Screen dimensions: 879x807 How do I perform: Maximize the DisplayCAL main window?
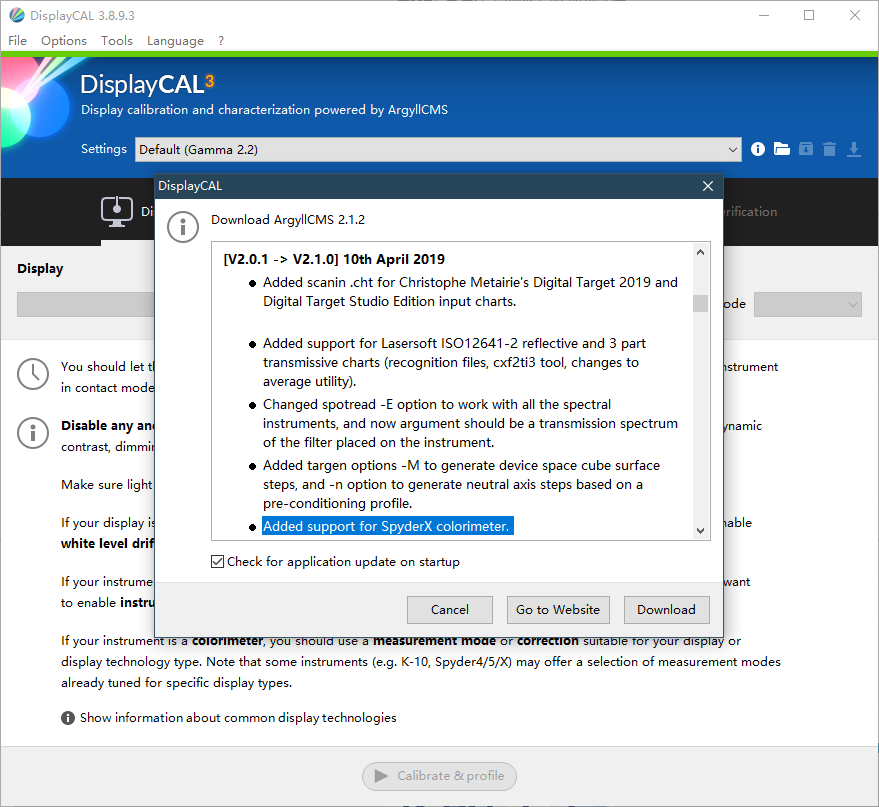point(809,15)
